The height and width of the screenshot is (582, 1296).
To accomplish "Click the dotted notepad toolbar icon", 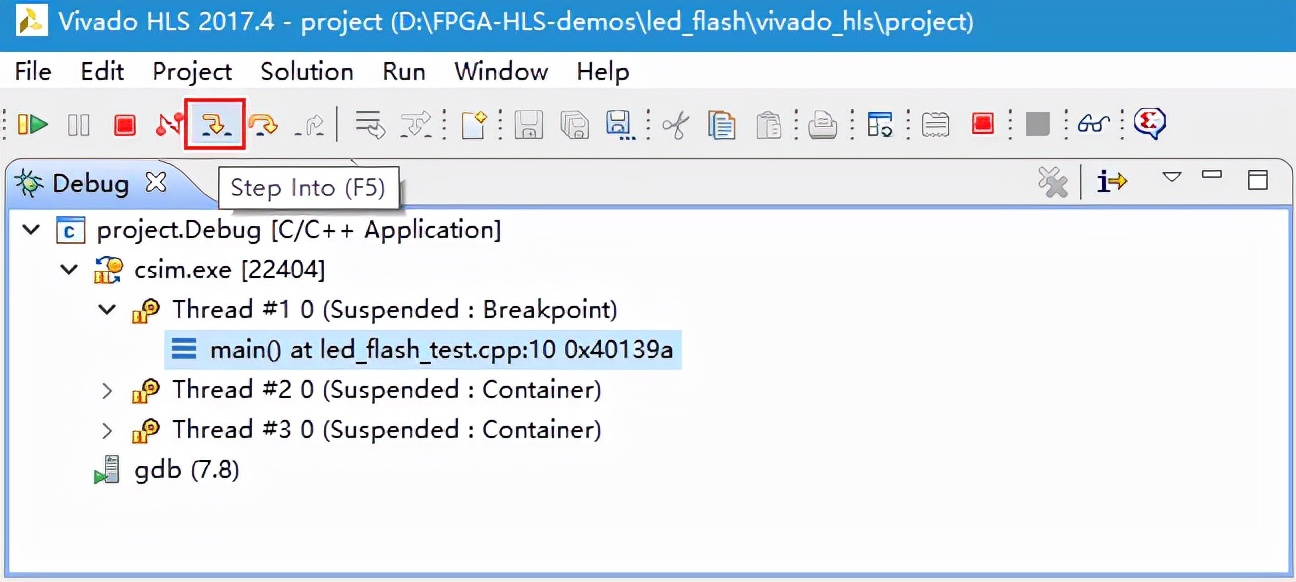I will pos(935,124).
